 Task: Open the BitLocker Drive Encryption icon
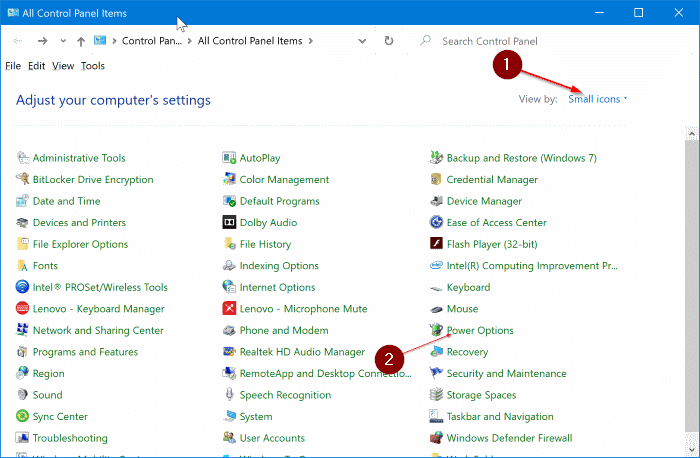pos(22,179)
